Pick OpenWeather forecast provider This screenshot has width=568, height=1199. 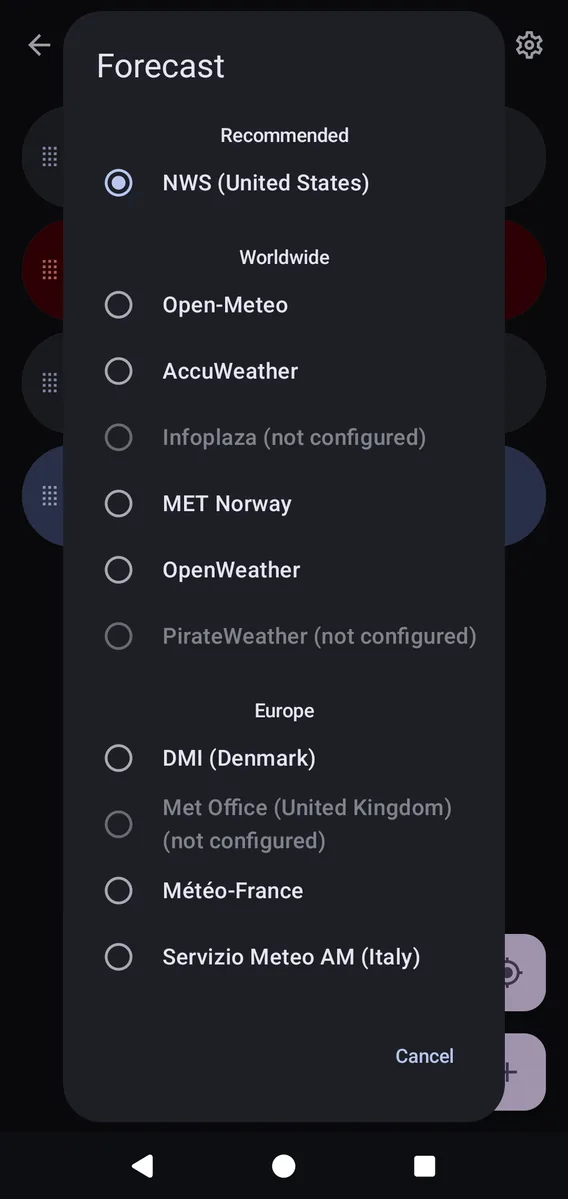pyautogui.click(x=284, y=570)
